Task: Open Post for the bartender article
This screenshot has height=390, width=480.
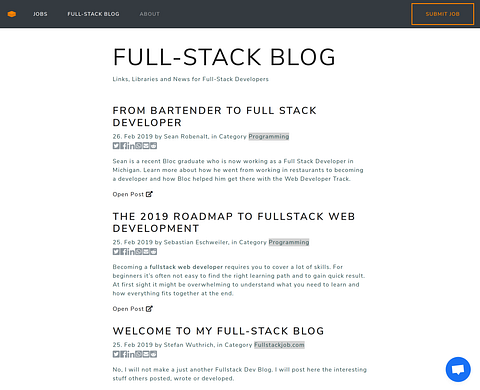Action: click(x=132, y=194)
